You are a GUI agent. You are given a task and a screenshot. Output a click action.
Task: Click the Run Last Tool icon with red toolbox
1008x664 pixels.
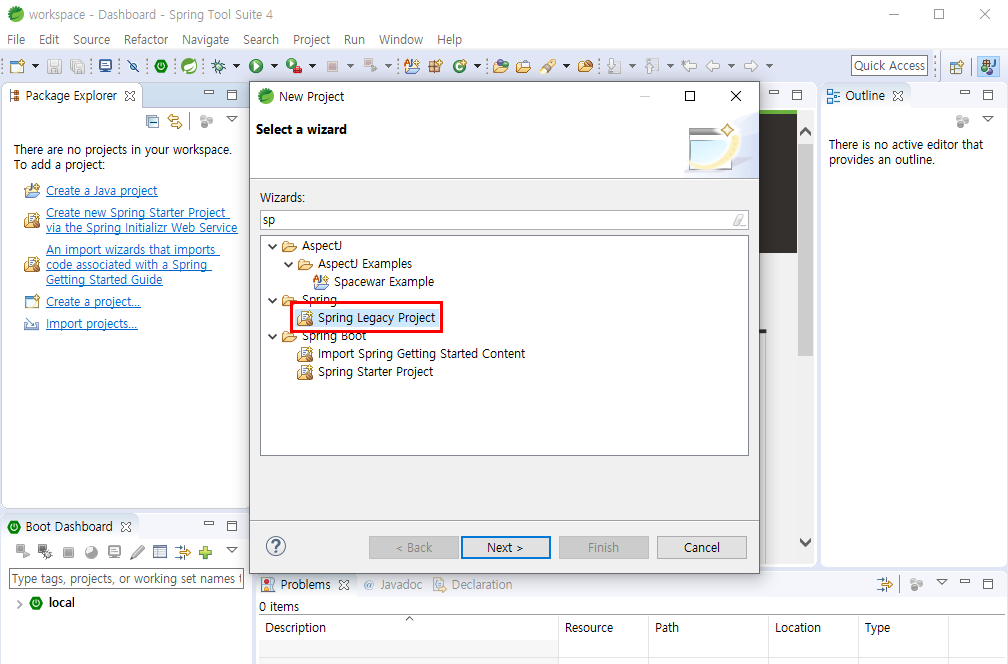[x=294, y=66]
